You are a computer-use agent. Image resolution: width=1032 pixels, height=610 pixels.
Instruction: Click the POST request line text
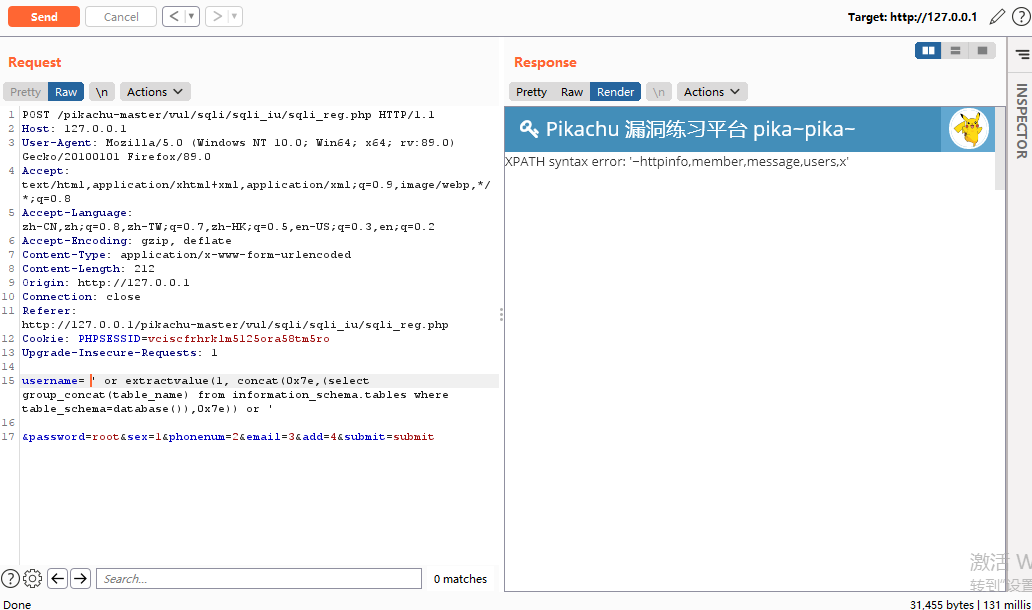(228, 114)
